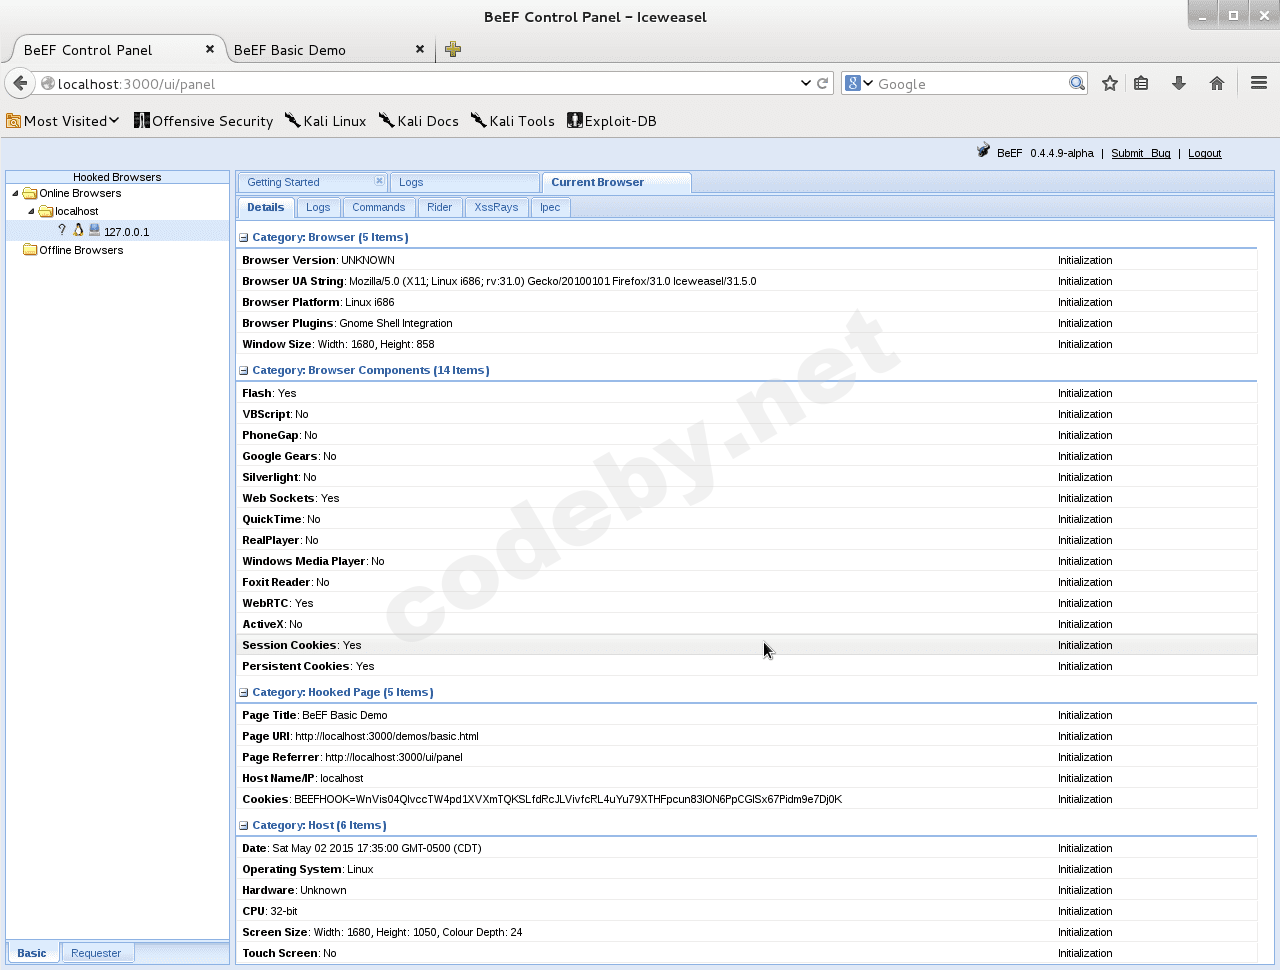Open the downloads arrow icon
This screenshot has width=1280, height=970.
tap(1179, 84)
